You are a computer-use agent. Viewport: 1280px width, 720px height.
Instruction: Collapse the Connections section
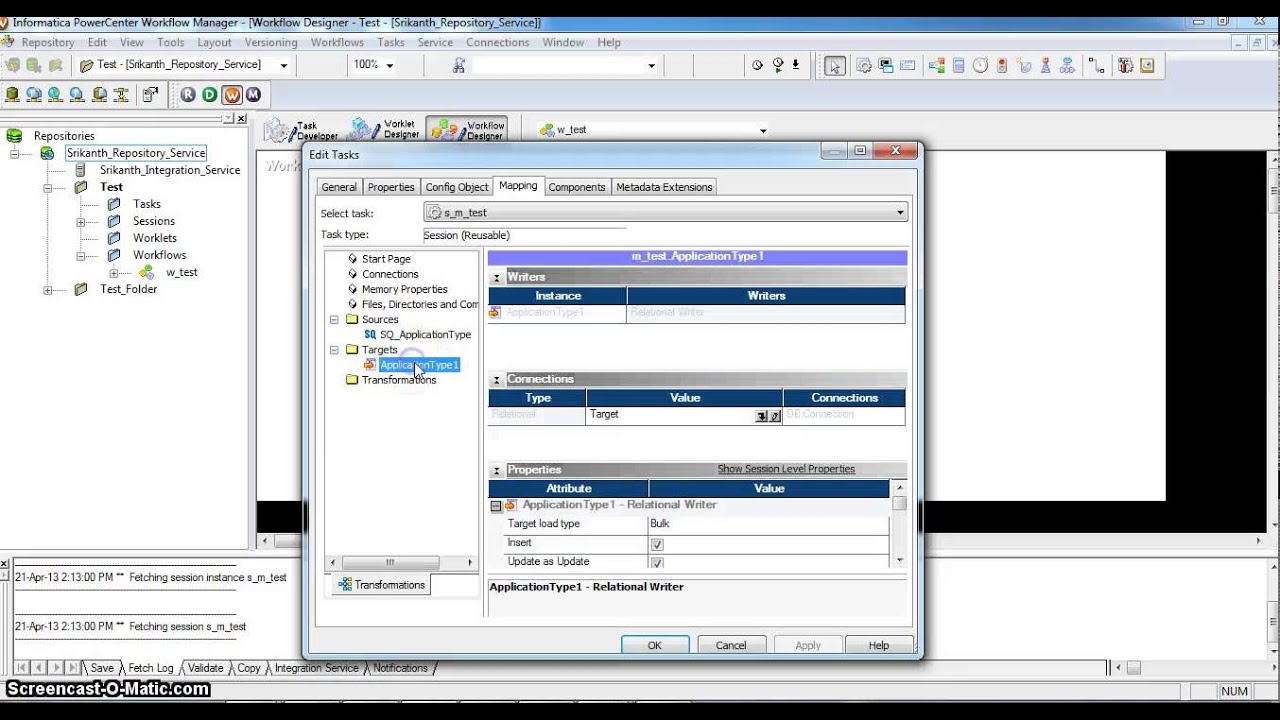coord(496,380)
